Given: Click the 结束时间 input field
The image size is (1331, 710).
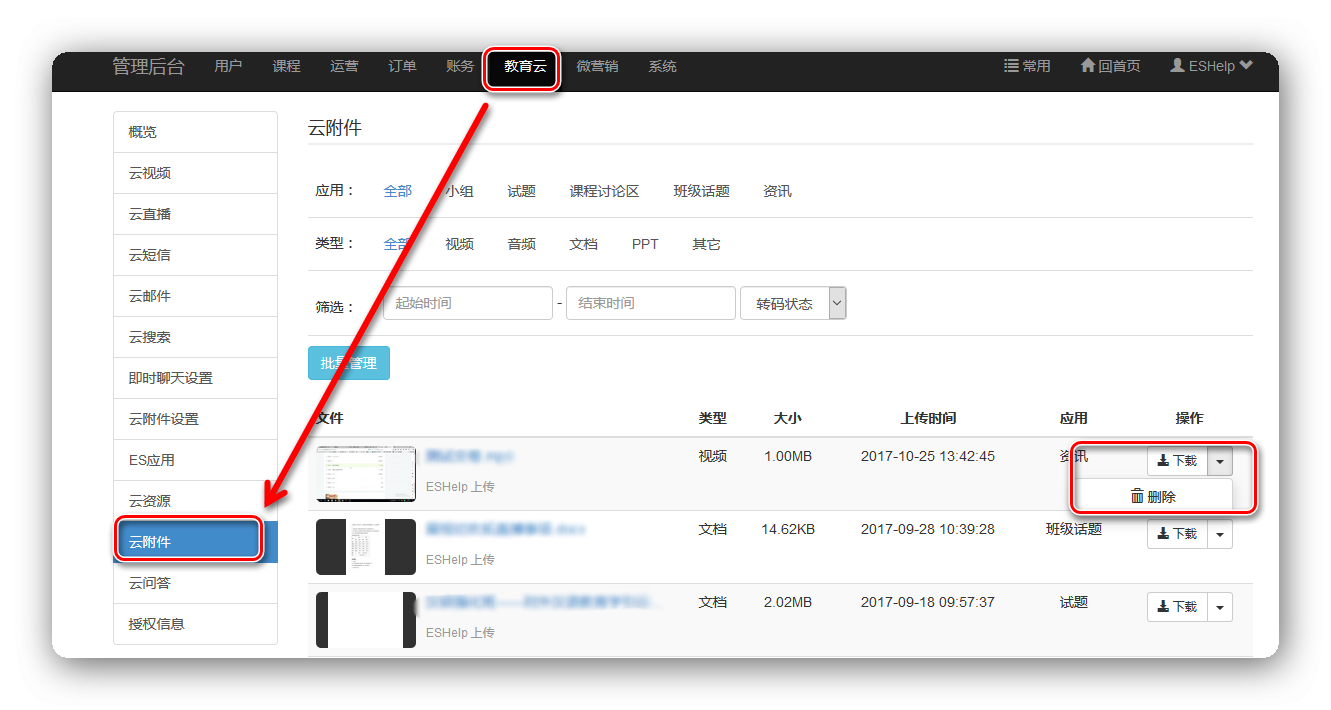Looking at the screenshot, I should pyautogui.click(x=650, y=303).
